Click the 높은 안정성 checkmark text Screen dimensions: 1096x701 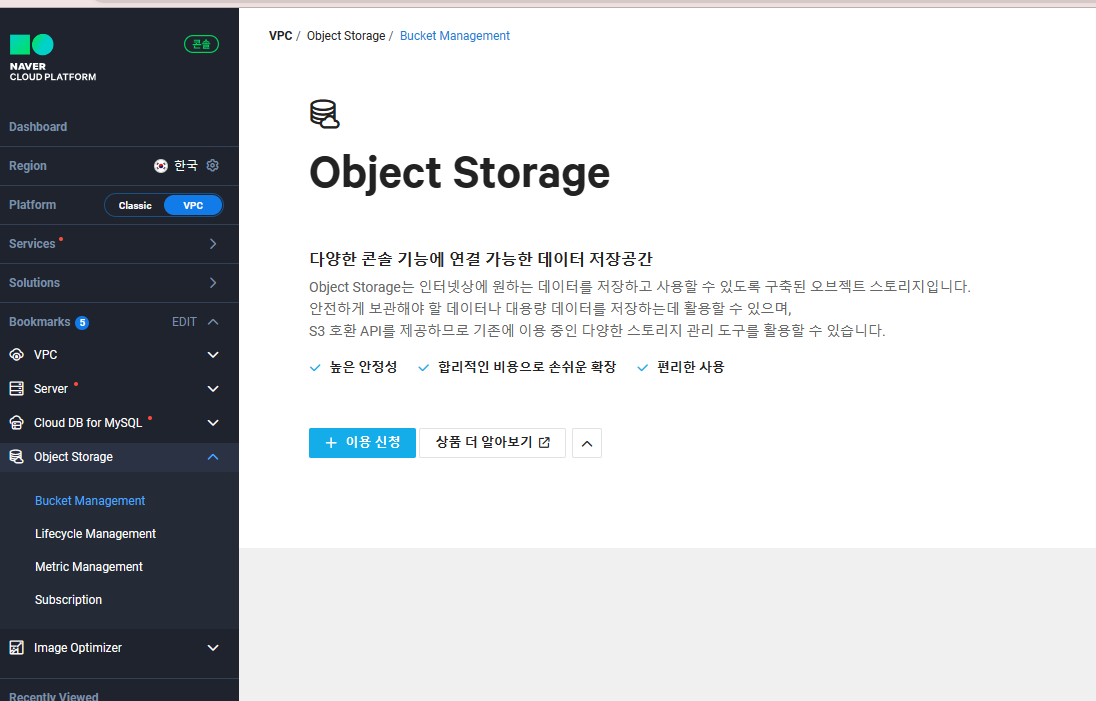[x=363, y=367]
